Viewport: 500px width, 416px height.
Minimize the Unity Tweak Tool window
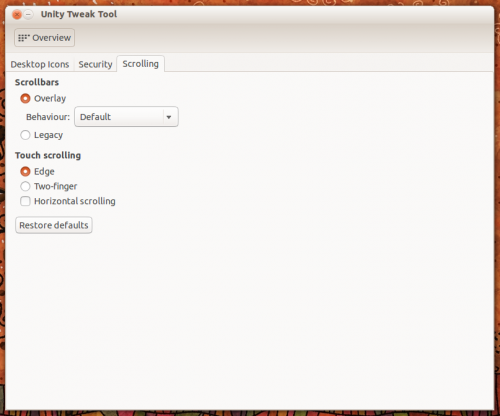tap(29, 14)
